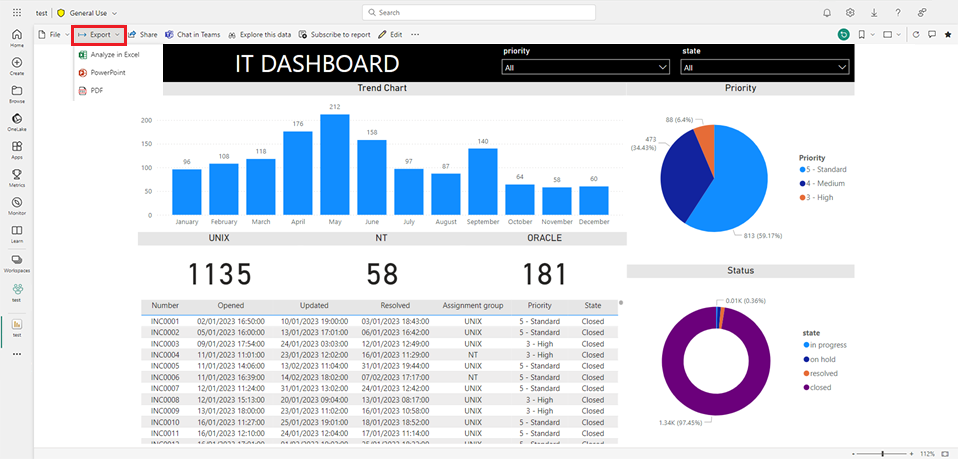Open the notifications bell
Screen dimensions: 958x459
coord(827,13)
